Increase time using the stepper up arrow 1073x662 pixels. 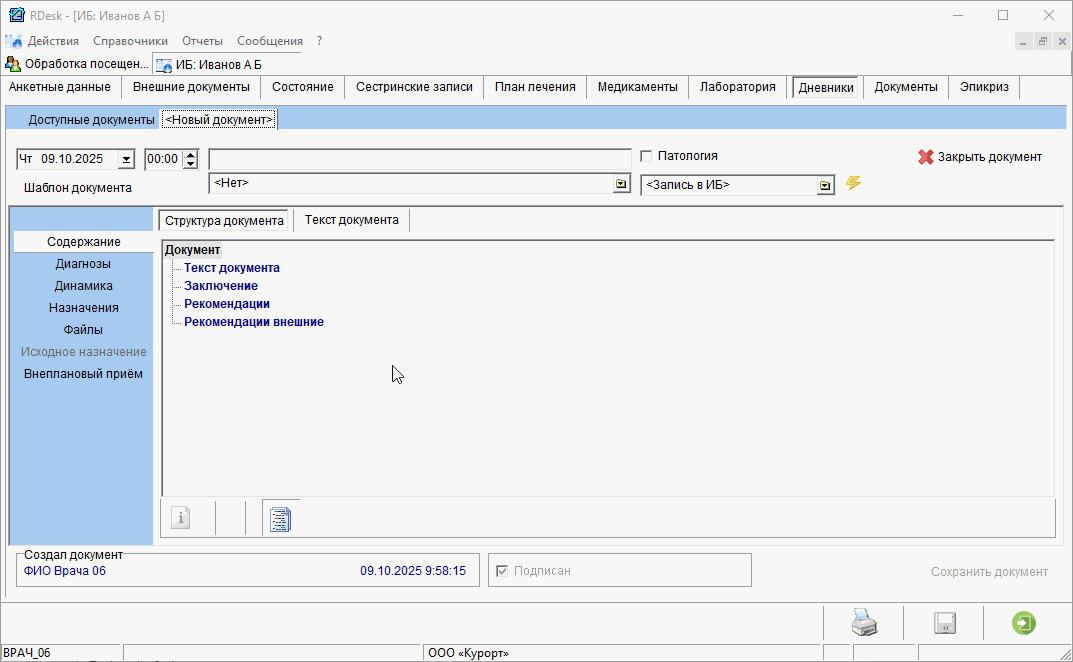coord(191,154)
